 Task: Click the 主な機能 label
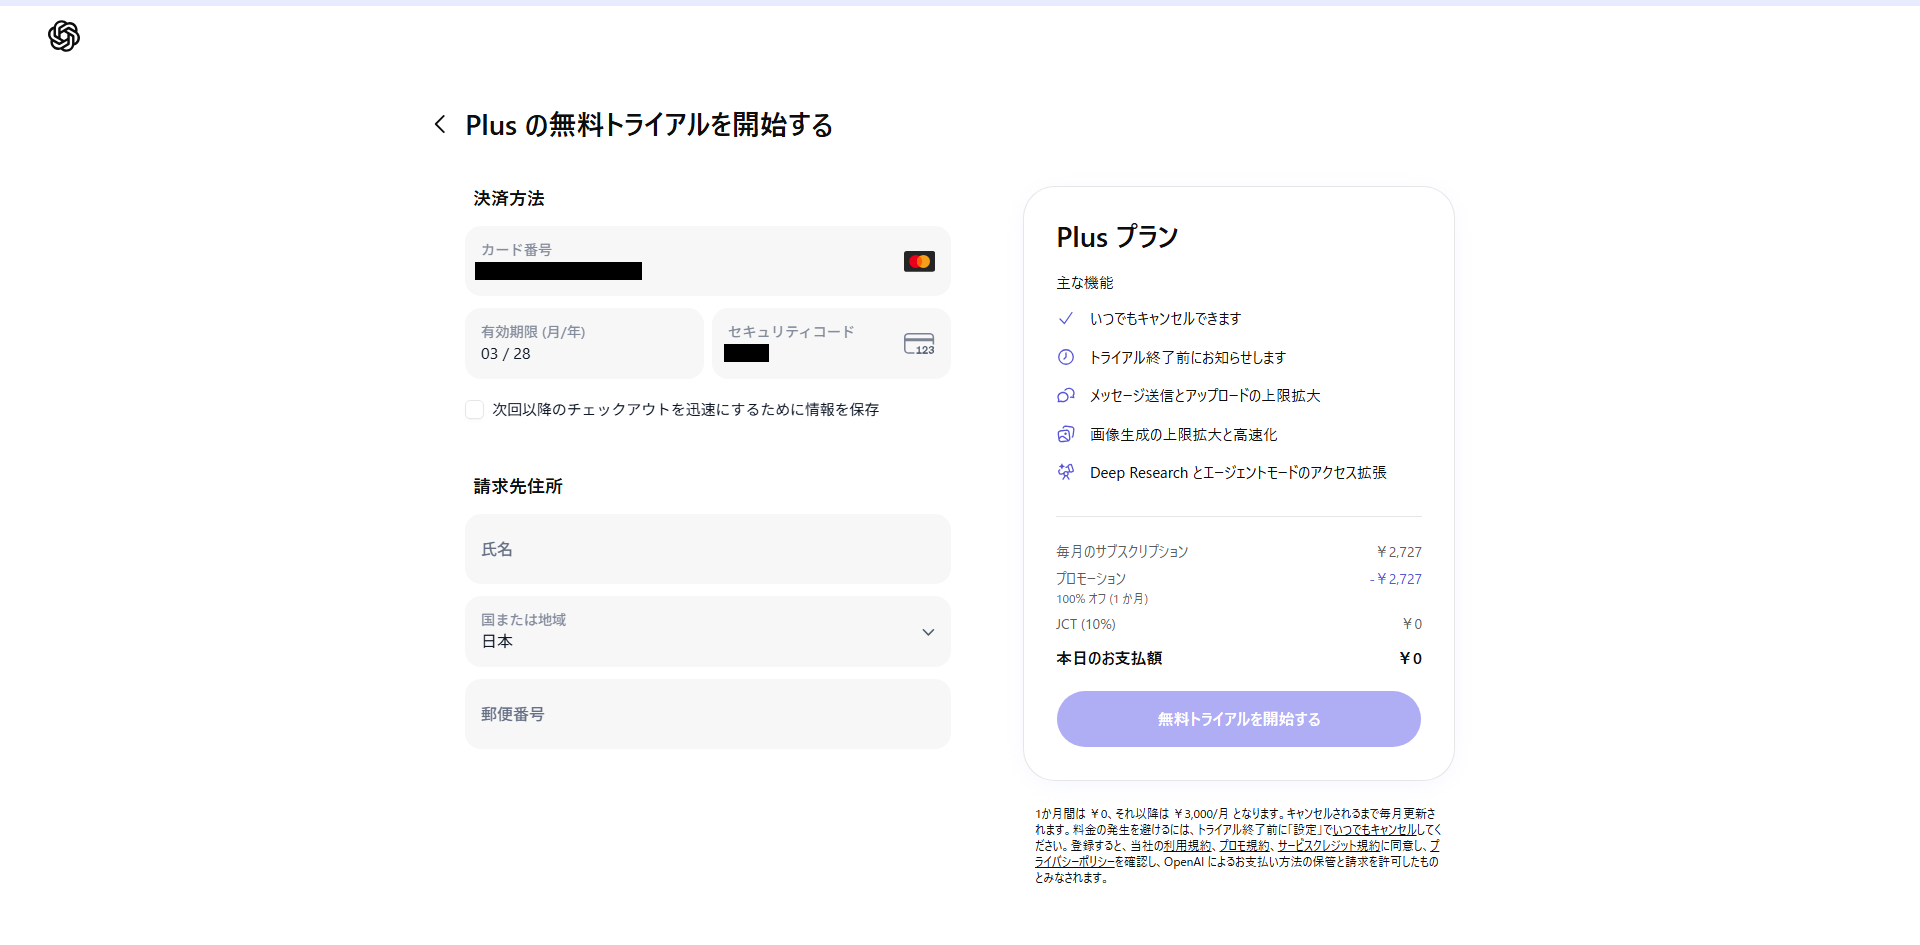tap(1085, 283)
